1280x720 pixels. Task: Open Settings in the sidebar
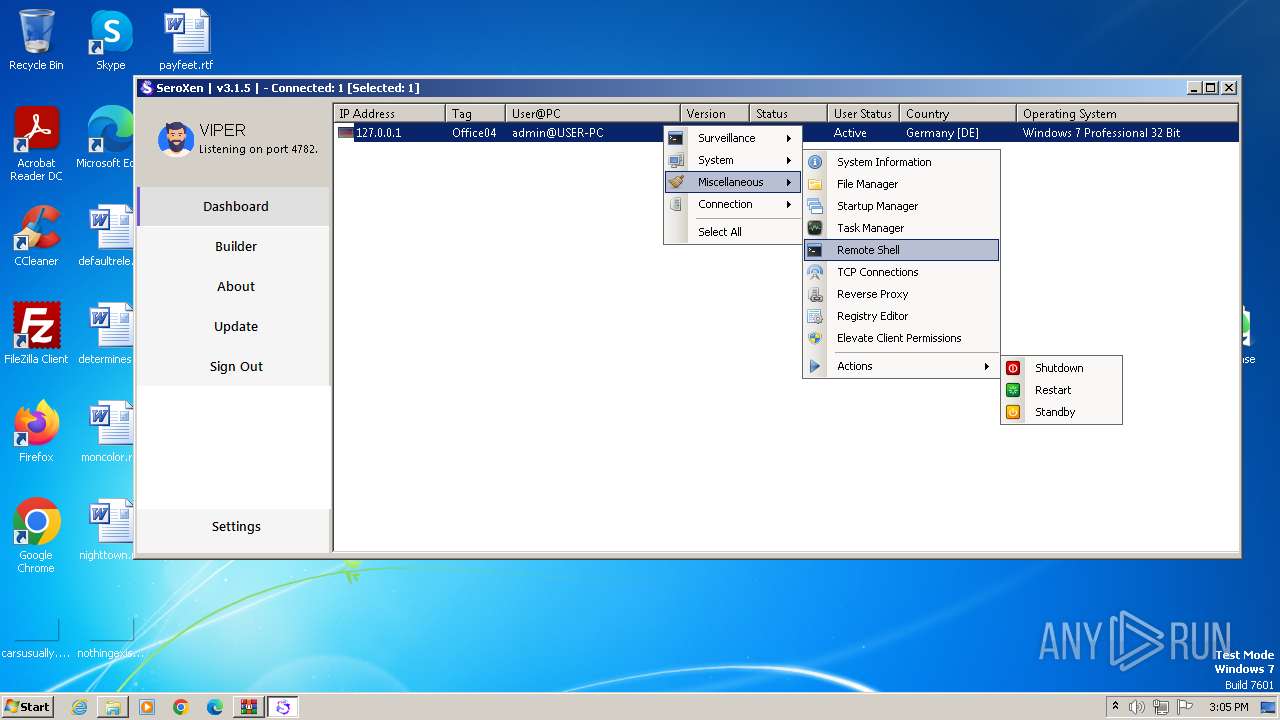pos(235,527)
